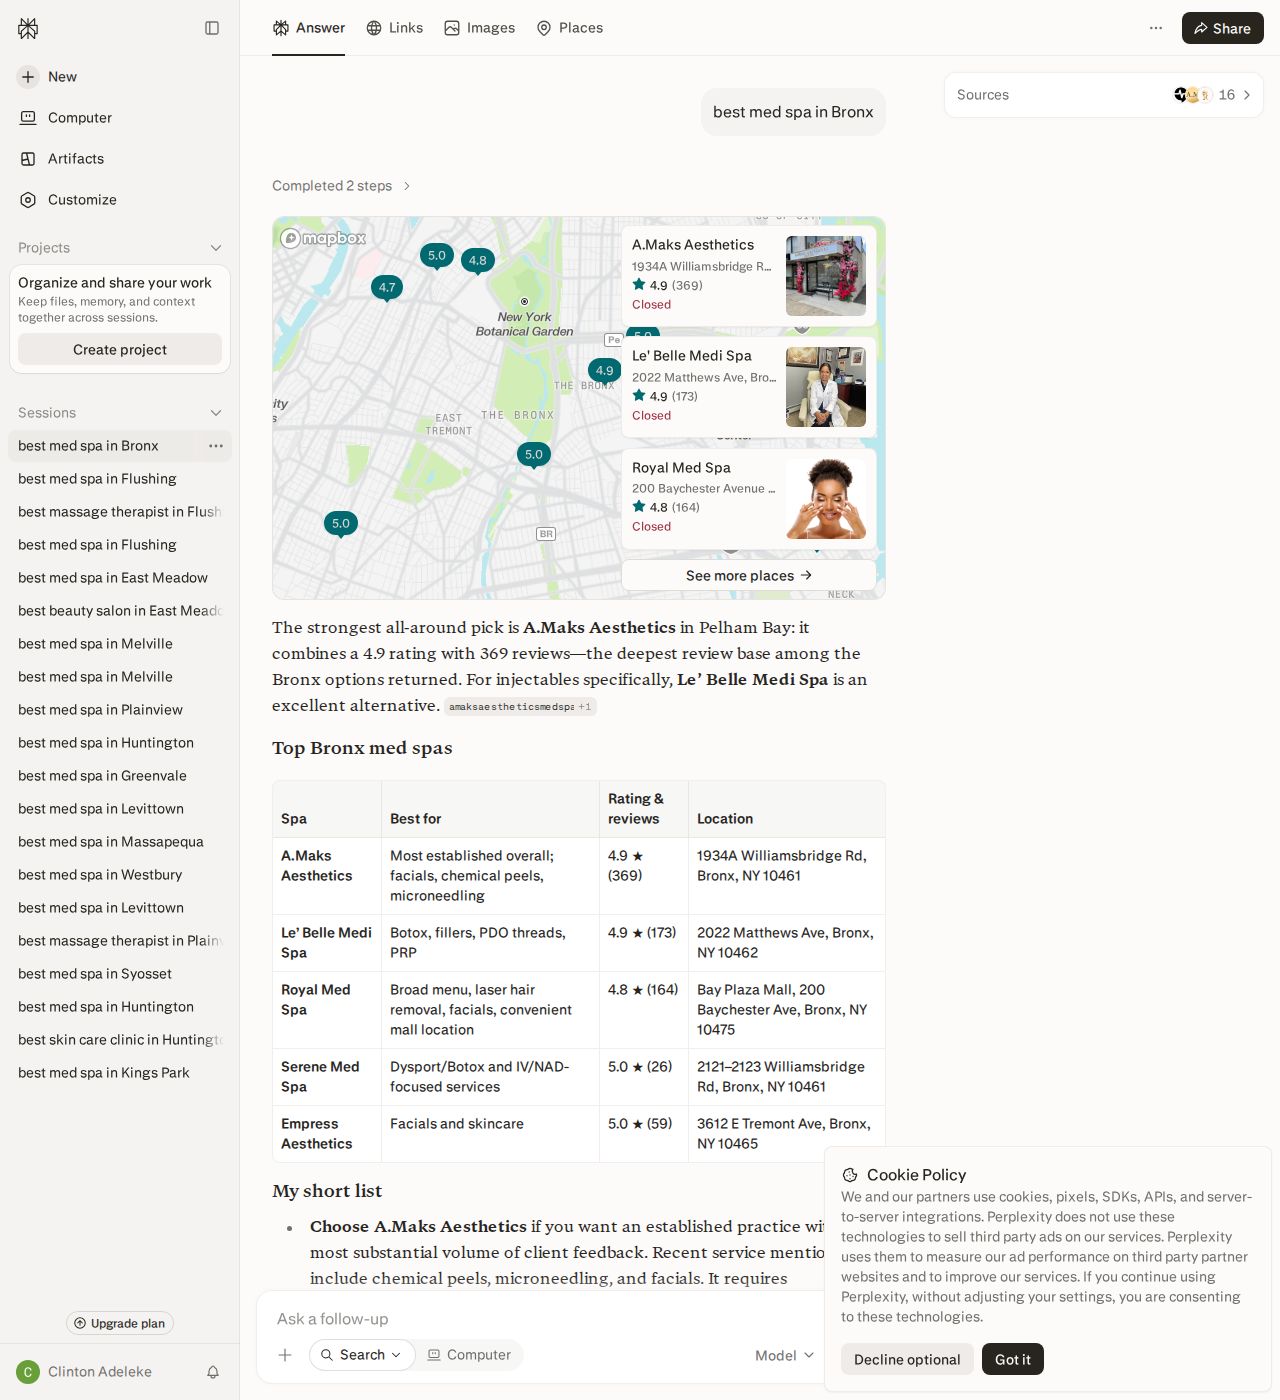Click the Perplexity logo icon
Screen dimensions: 1280x1400
point(28,28)
